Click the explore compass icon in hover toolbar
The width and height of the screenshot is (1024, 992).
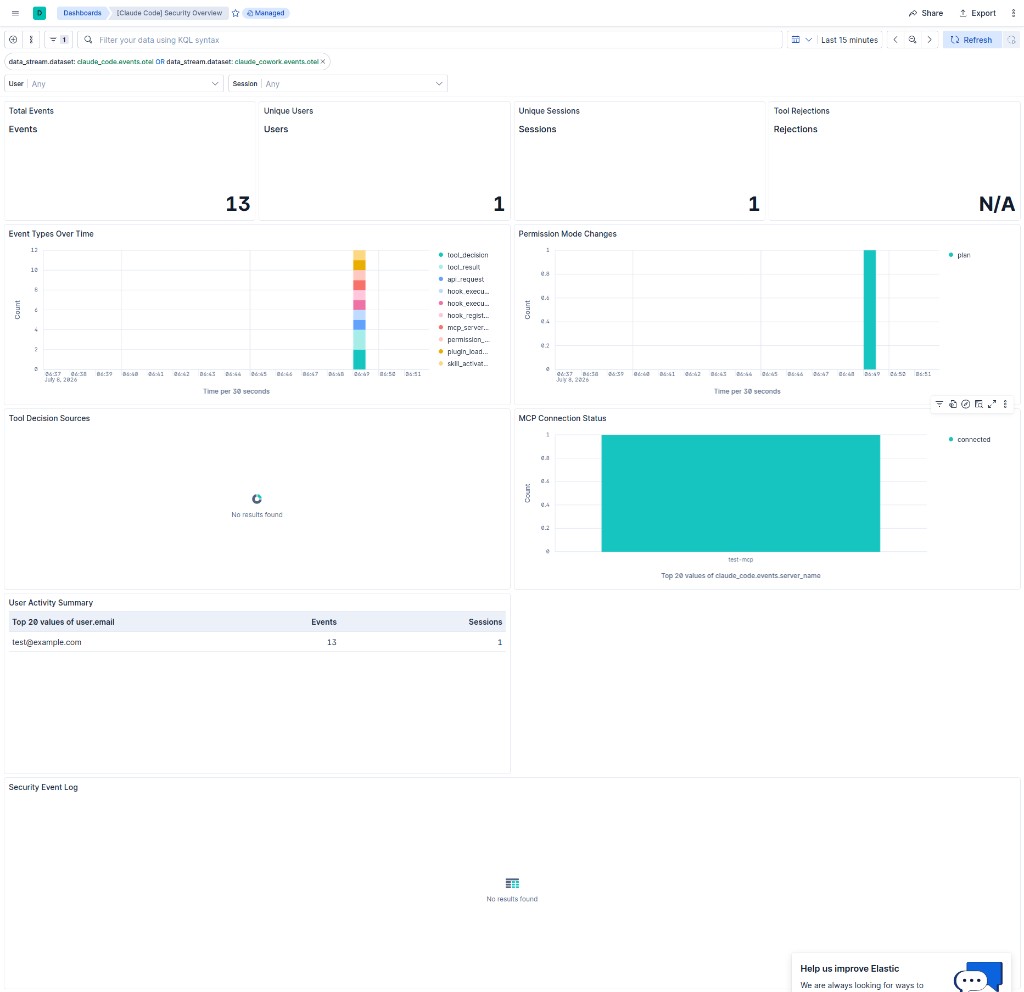coord(966,404)
